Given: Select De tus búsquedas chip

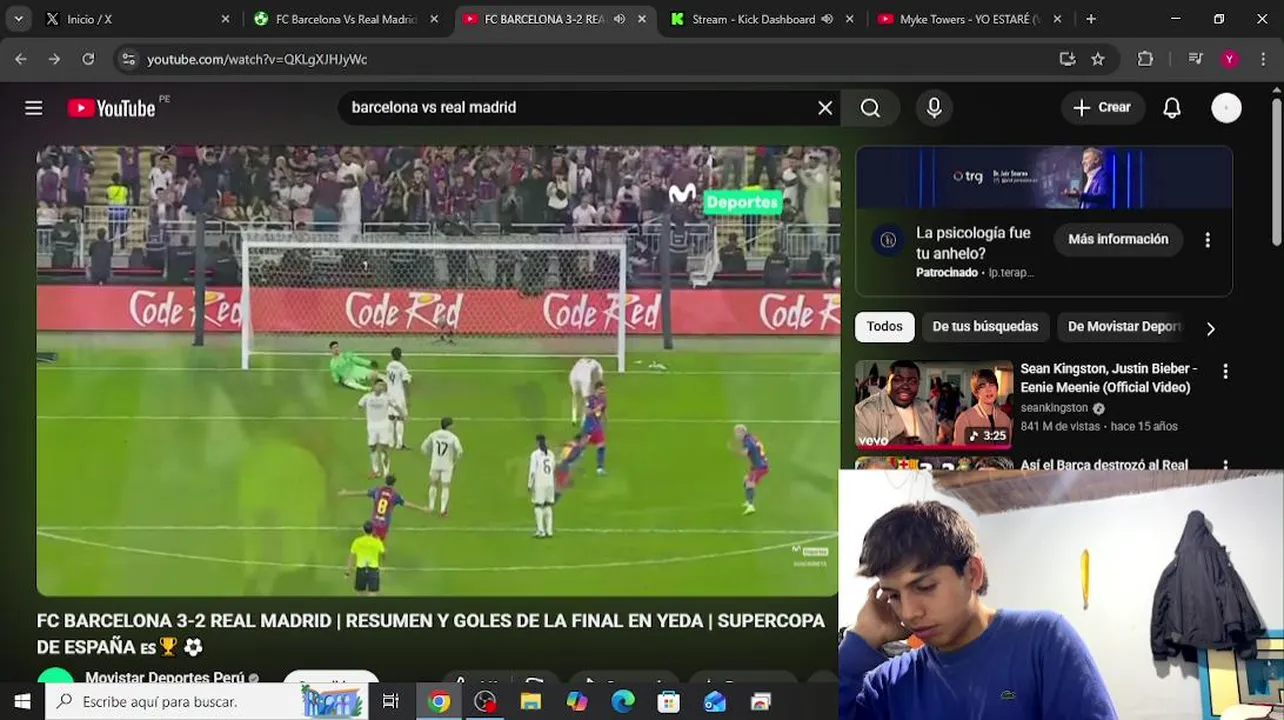Looking at the screenshot, I should pyautogui.click(x=985, y=327).
